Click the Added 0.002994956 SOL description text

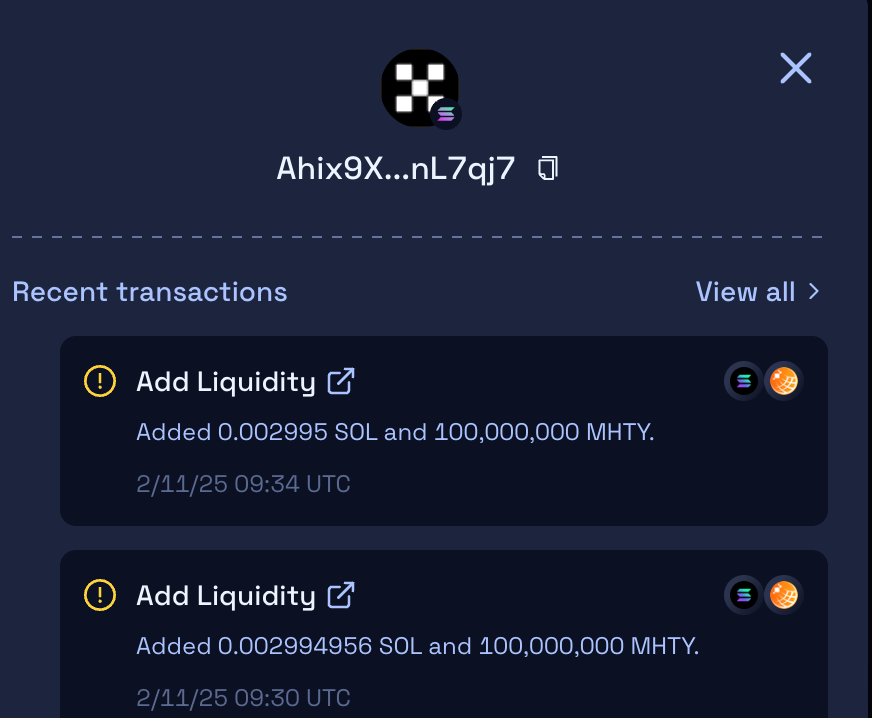point(417,646)
